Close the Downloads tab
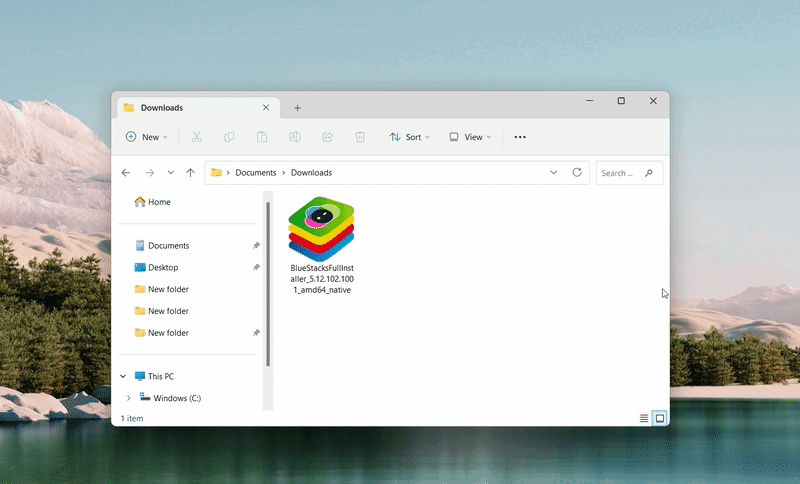This screenshot has height=484, width=800. point(266,108)
